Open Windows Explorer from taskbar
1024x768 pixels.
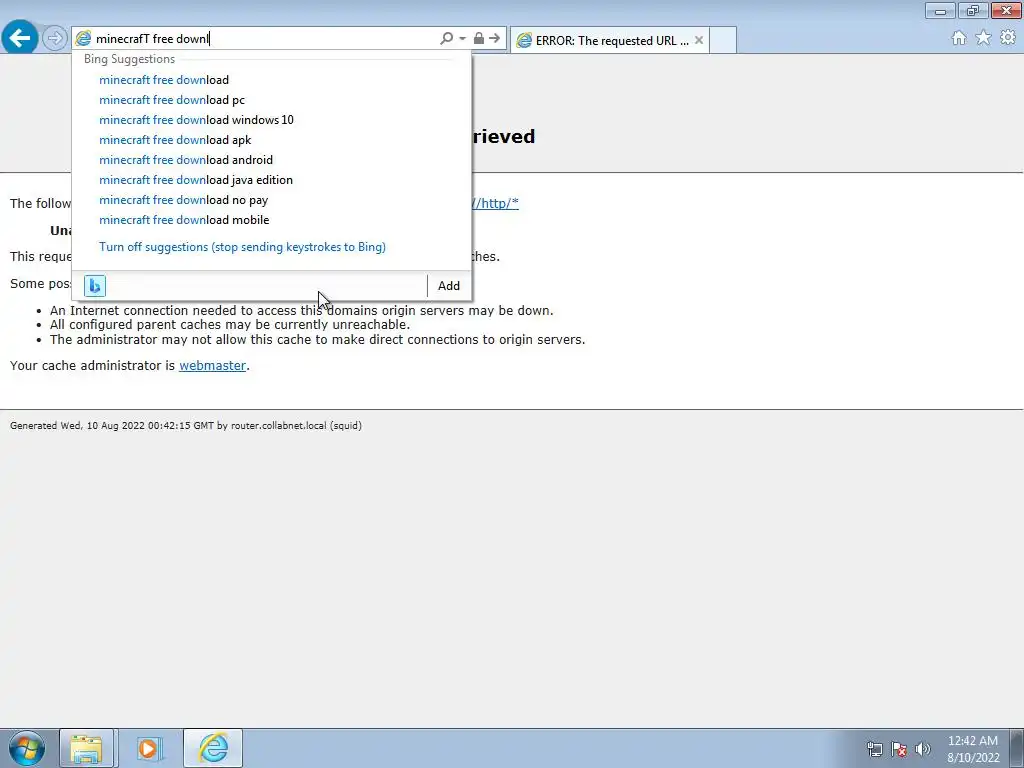coord(86,748)
